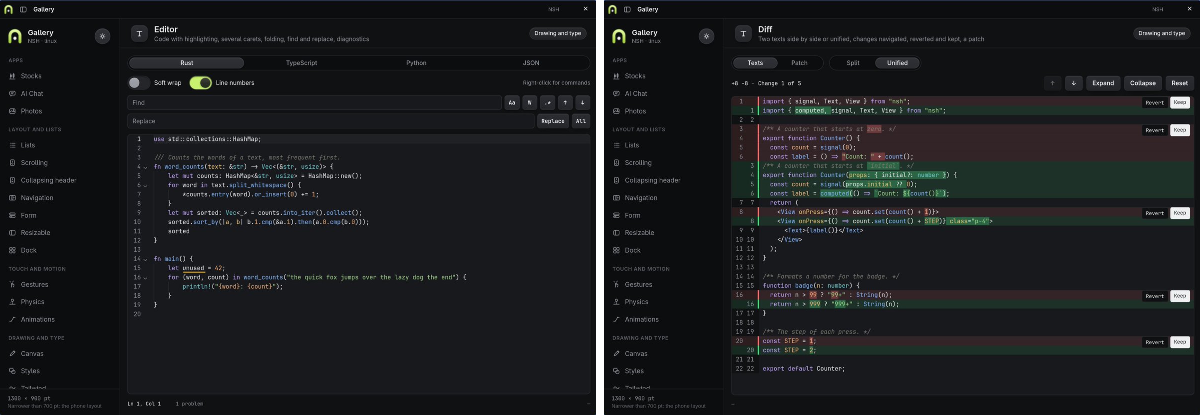1200x415 pixels.
Task: Click the Gallery logo in Editor window sidebar
Action: click(x=15, y=35)
